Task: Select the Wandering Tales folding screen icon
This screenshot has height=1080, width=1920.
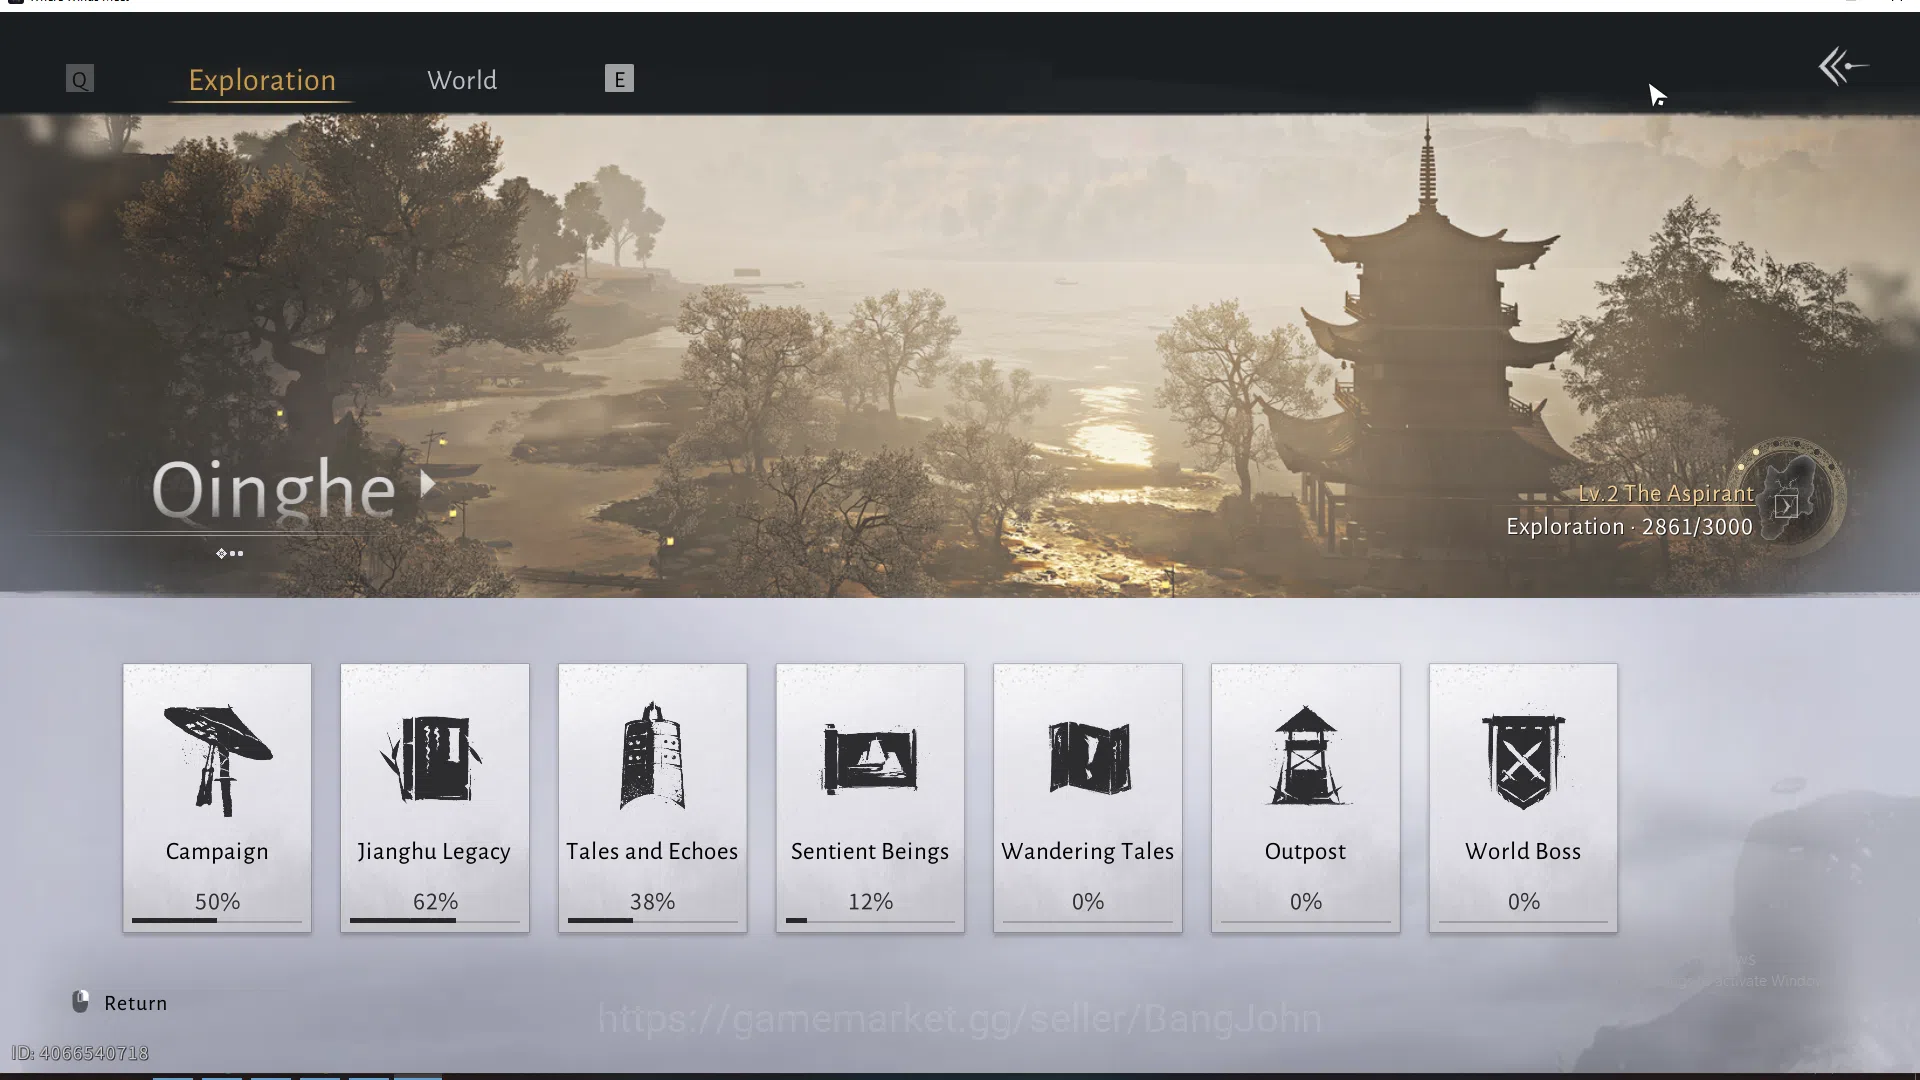Action: [x=1089, y=757]
